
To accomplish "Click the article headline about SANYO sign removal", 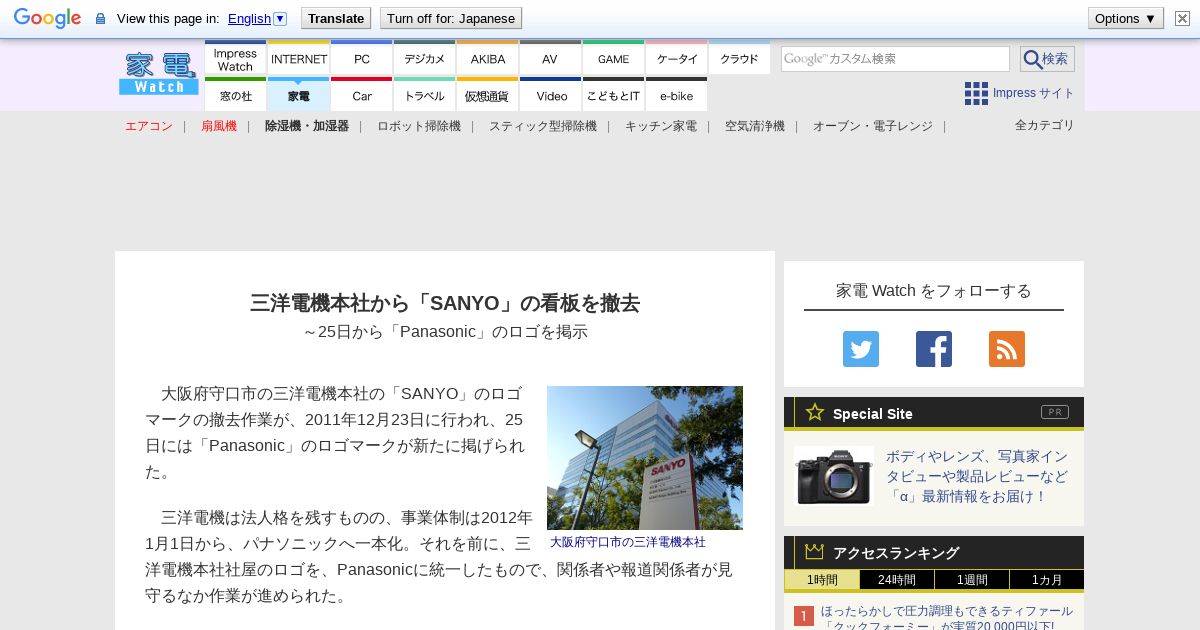I will click(445, 303).
